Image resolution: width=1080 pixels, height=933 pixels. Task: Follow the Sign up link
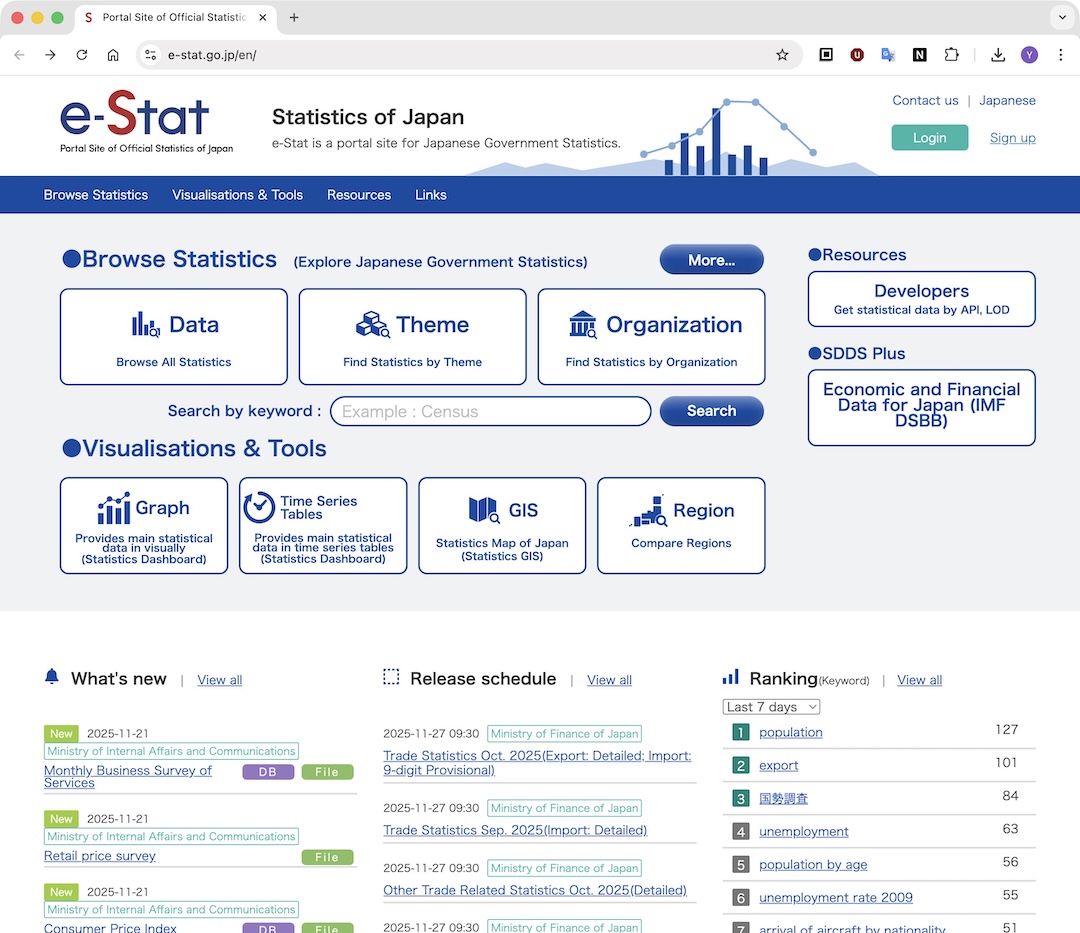pos(1012,138)
